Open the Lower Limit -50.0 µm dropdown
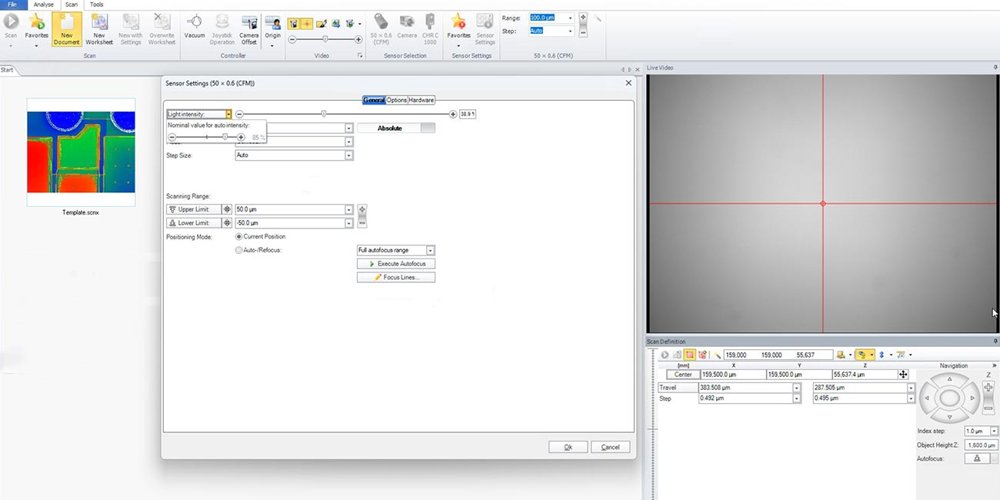 click(348, 223)
